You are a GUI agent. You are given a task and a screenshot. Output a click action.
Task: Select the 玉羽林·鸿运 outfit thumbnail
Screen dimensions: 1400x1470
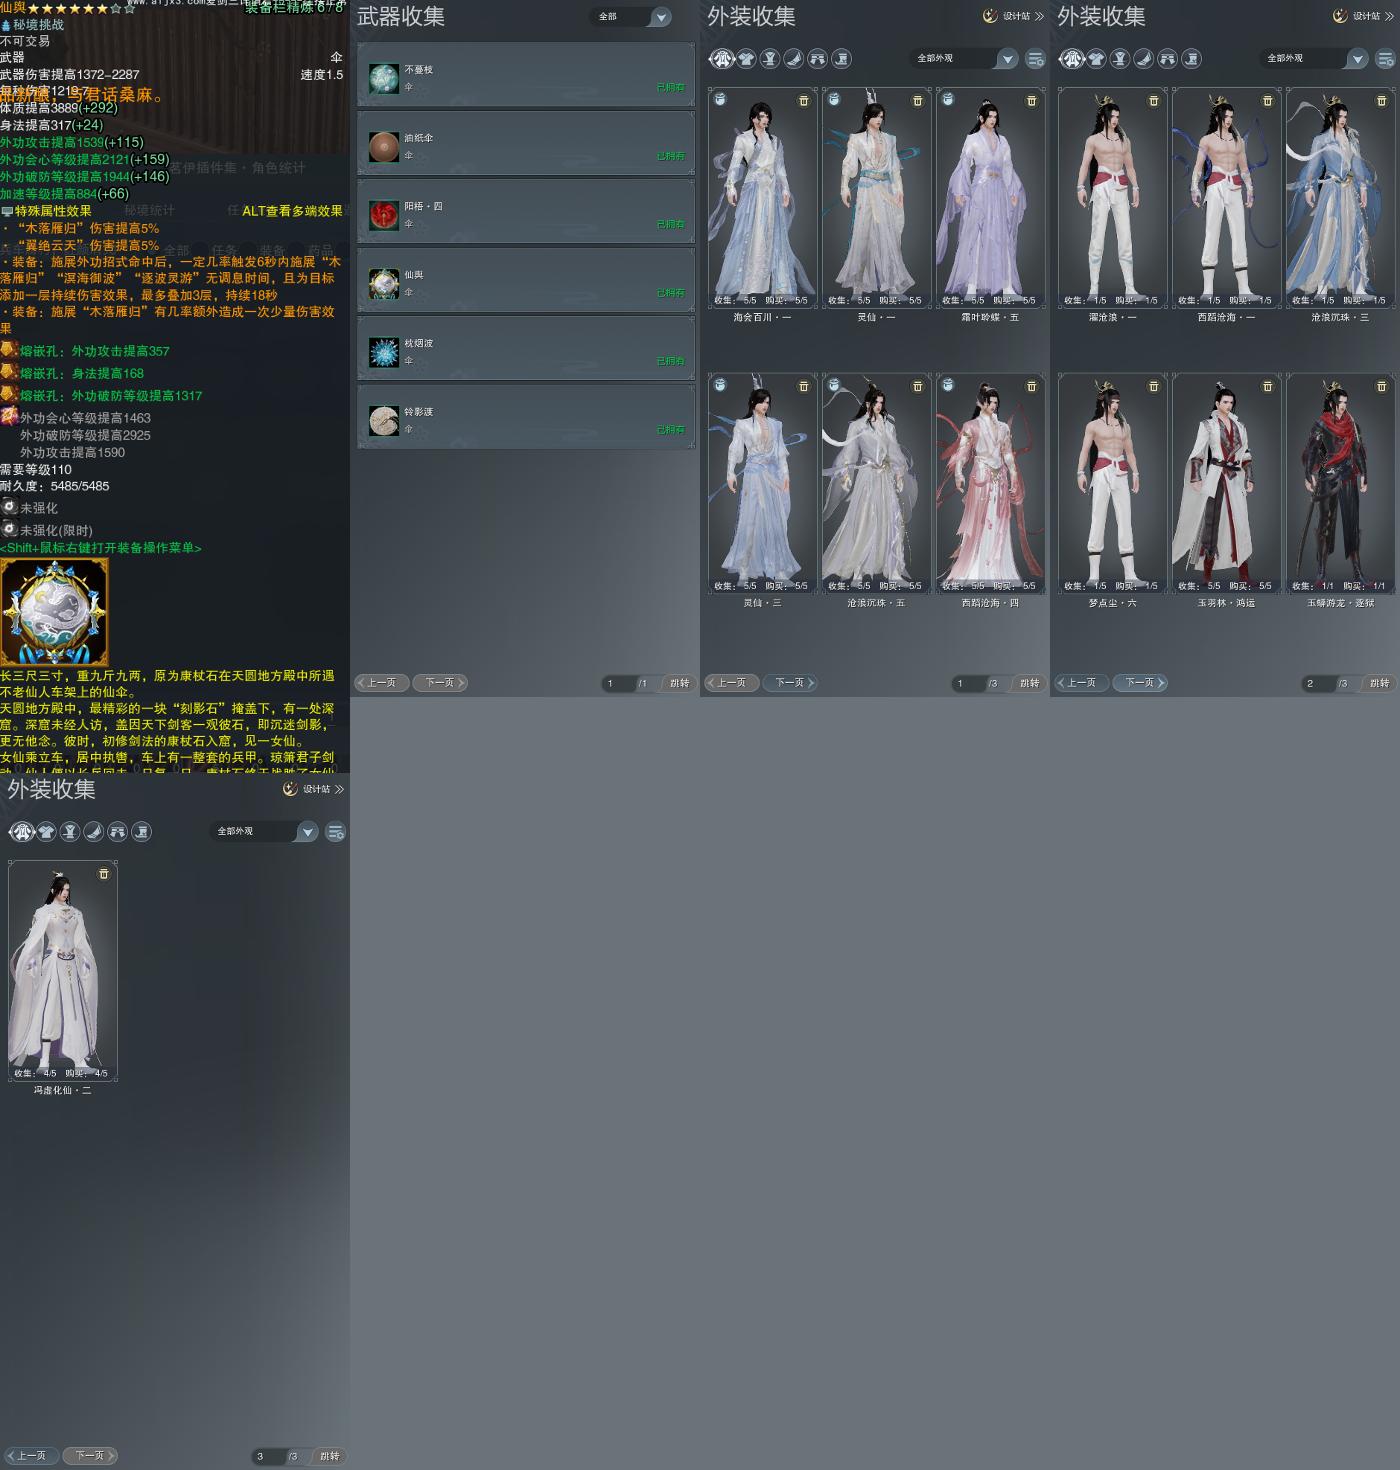point(1226,483)
